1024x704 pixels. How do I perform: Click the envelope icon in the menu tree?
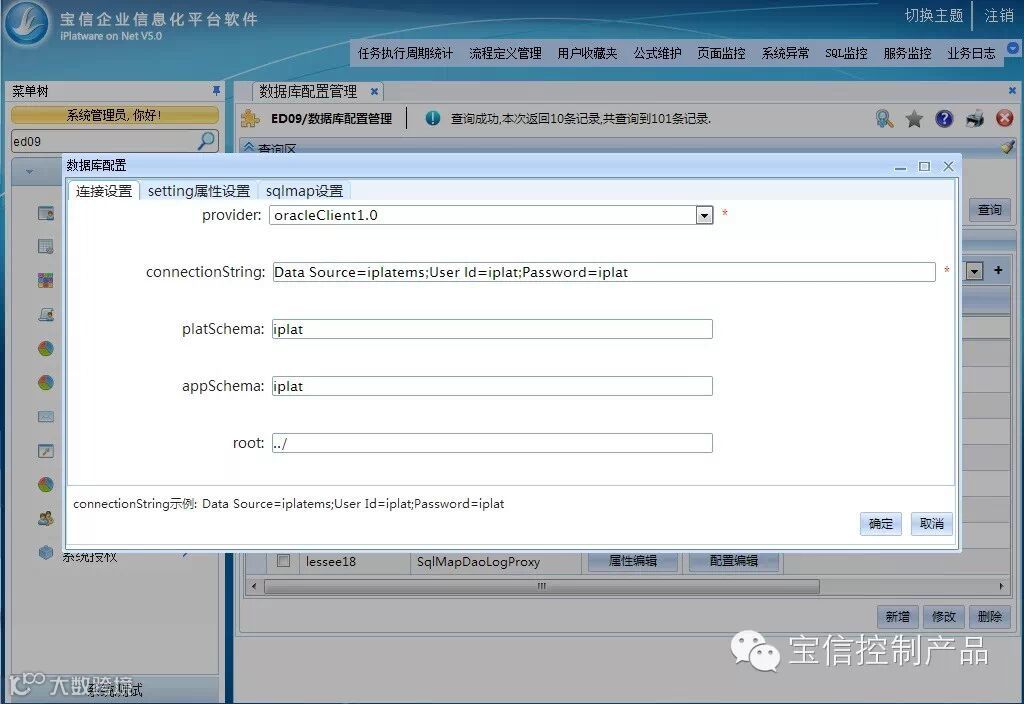(46, 416)
